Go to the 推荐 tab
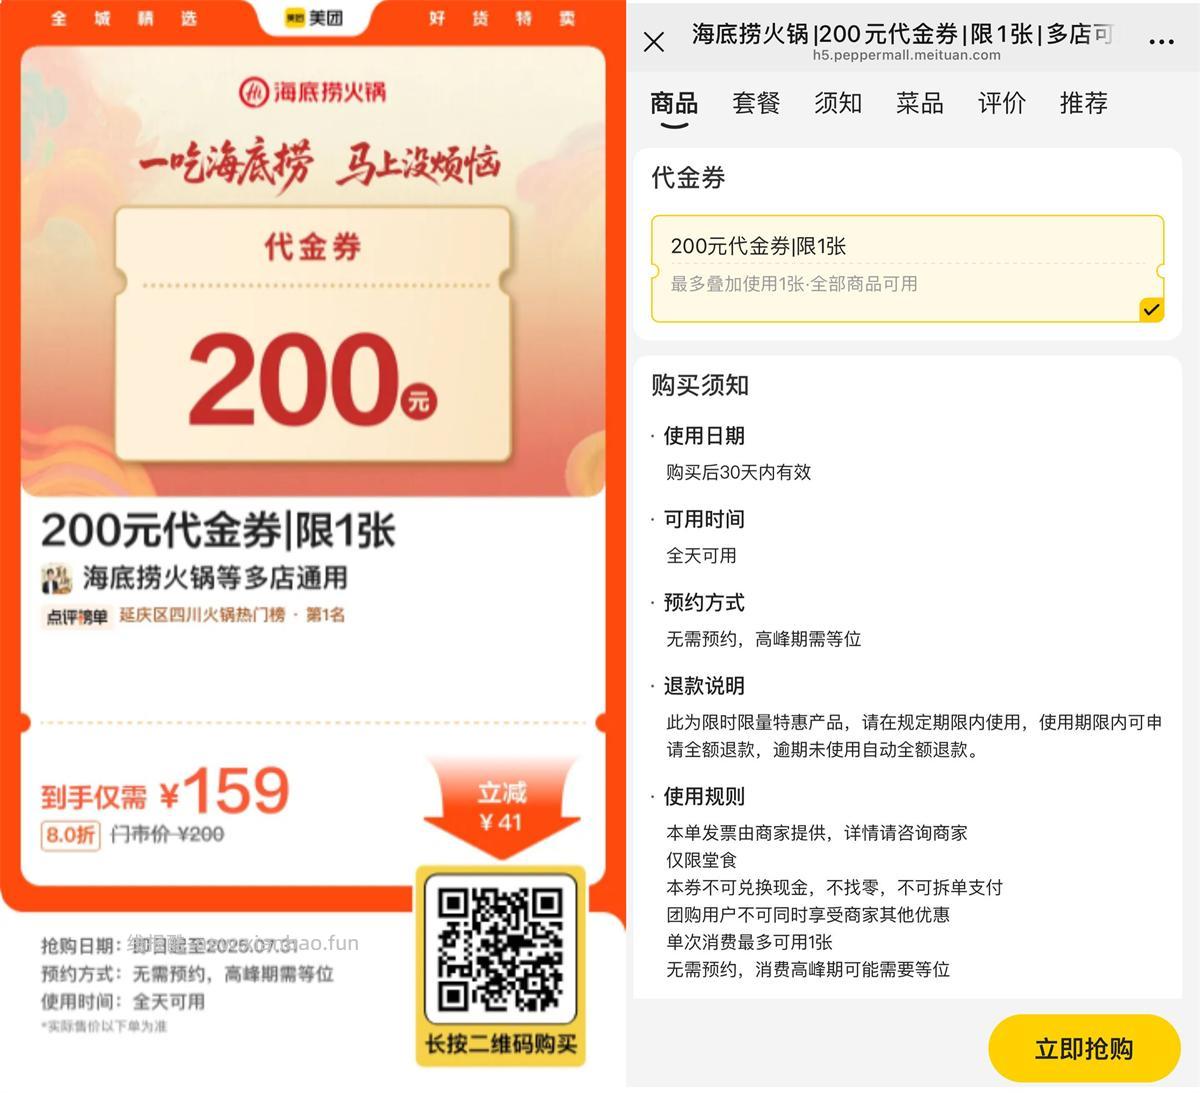 pyautogui.click(x=1084, y=103)
